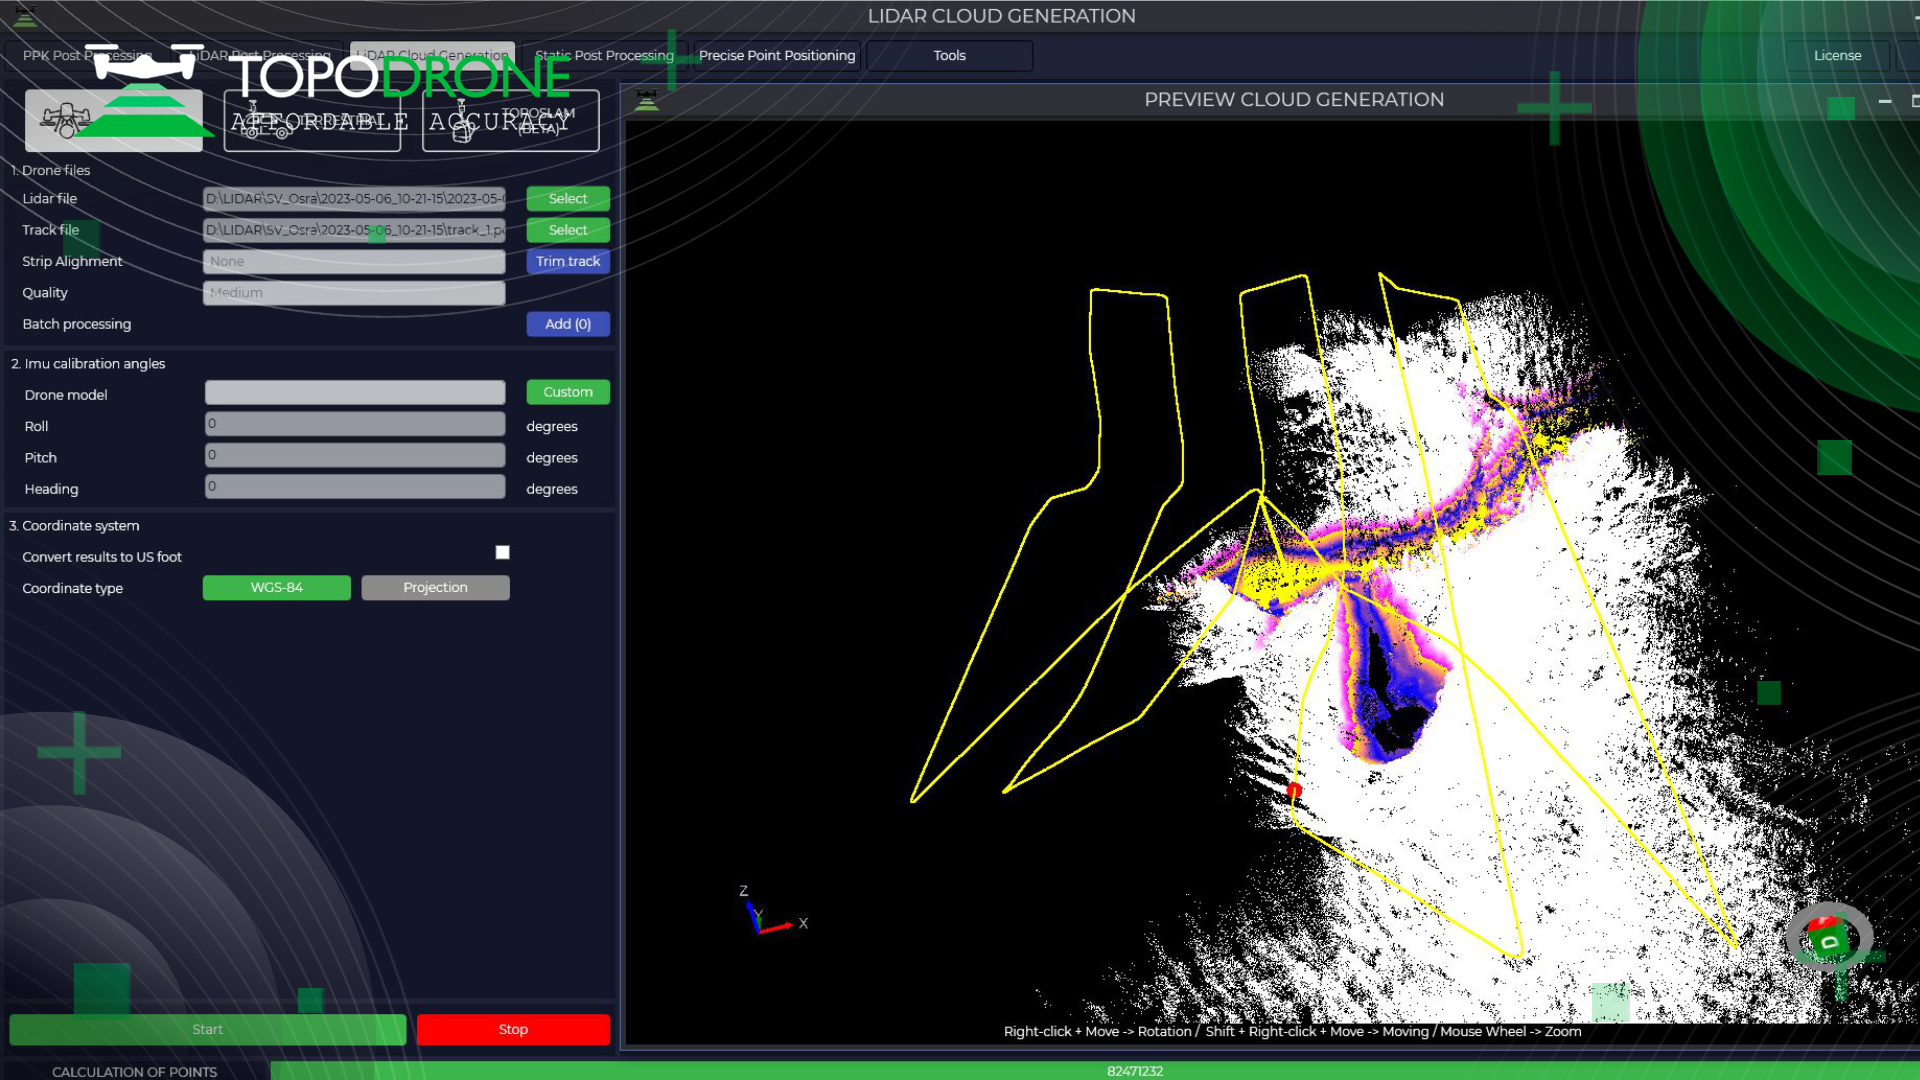Open the TOPOSLAM (BETA) backpack mode
Viewport: 1920px width, 1080px height.
coord(510,121)
